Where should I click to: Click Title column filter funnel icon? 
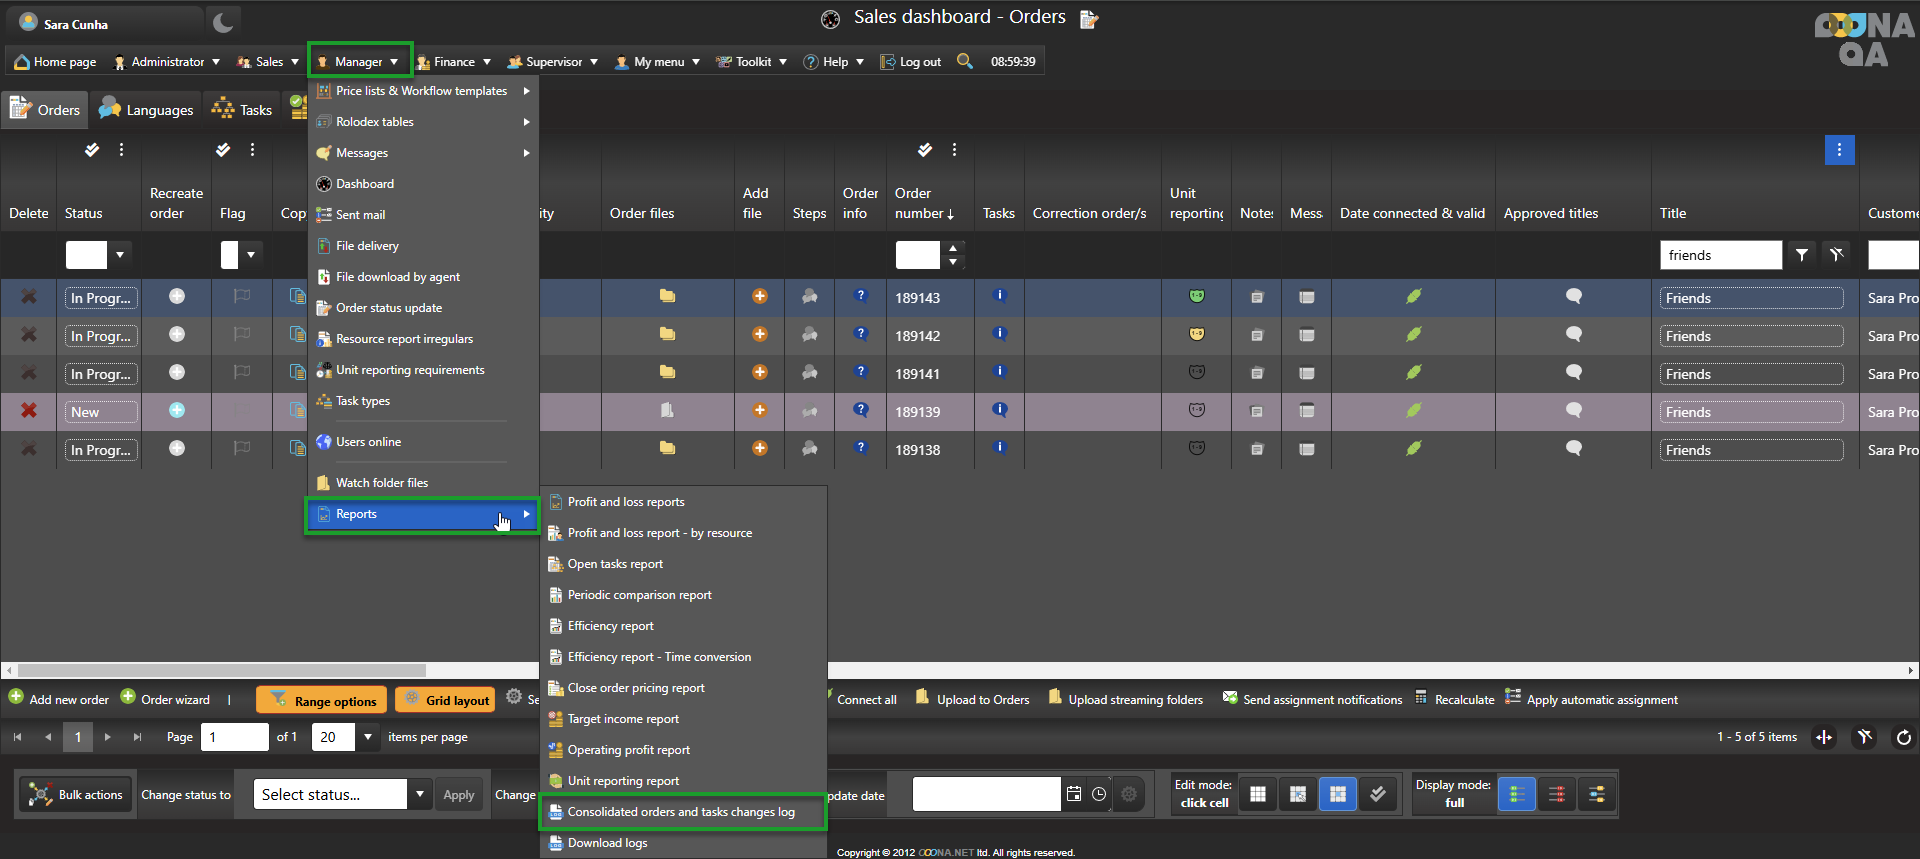click(x=1801, y=255)
